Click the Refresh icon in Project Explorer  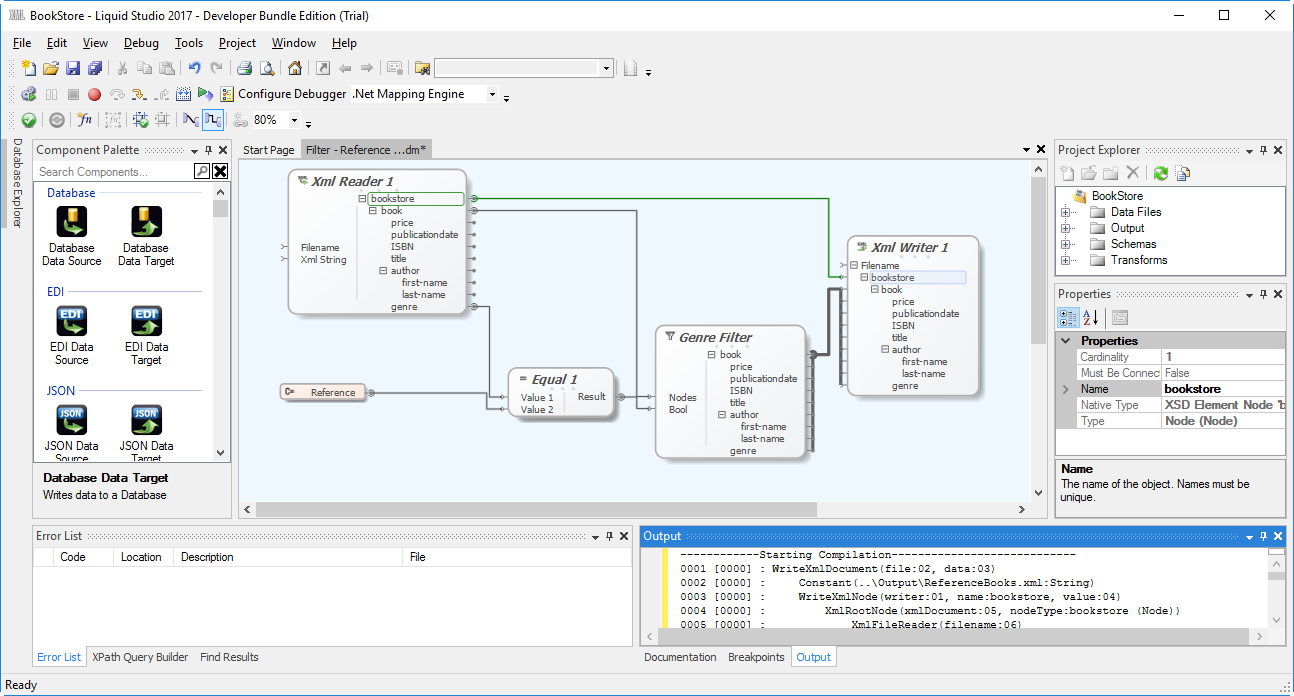[x=1160, y=172]
